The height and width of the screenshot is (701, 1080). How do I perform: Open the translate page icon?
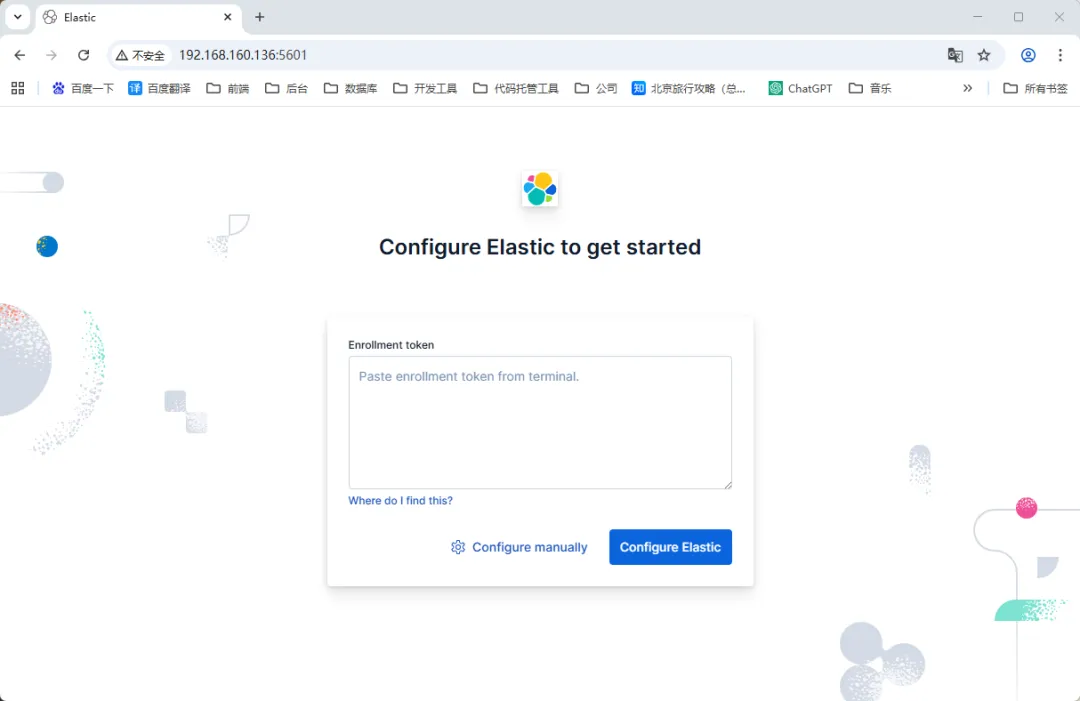click(x=955, y=55)
